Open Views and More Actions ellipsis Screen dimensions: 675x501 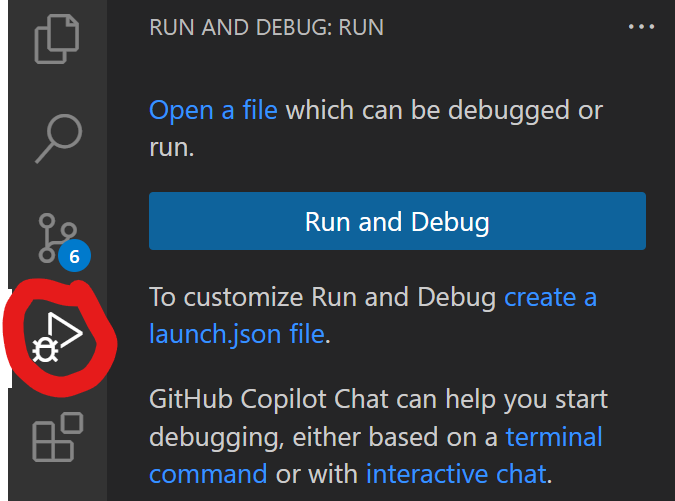[x=641, y=27]
